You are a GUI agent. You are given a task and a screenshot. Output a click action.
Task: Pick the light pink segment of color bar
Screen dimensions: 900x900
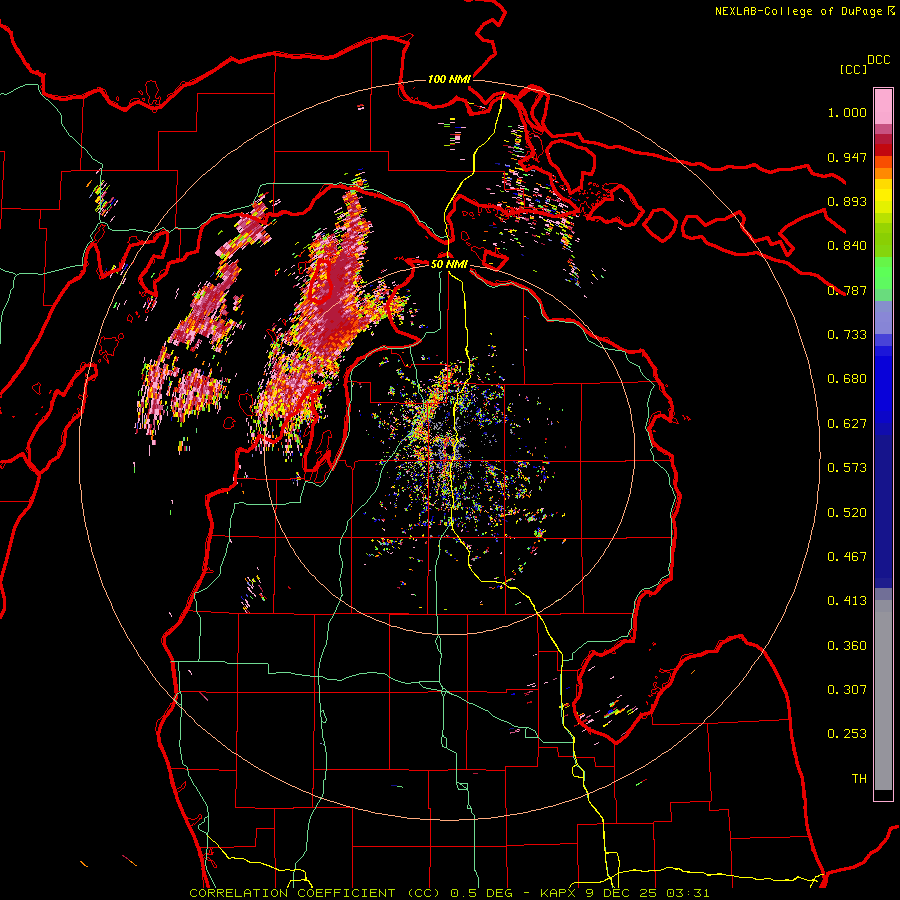point(883,106)
